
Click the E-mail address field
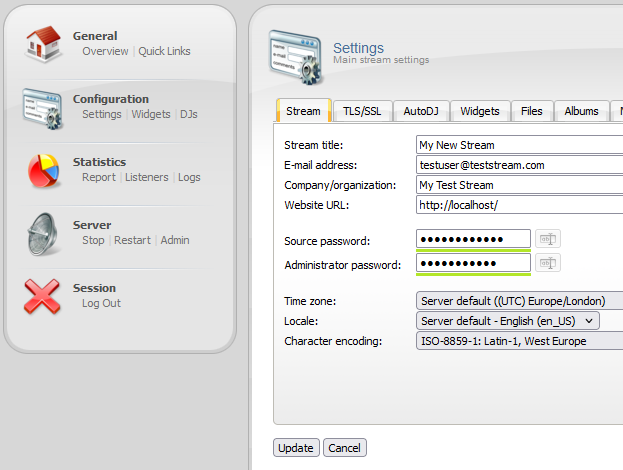click(519, 165)
